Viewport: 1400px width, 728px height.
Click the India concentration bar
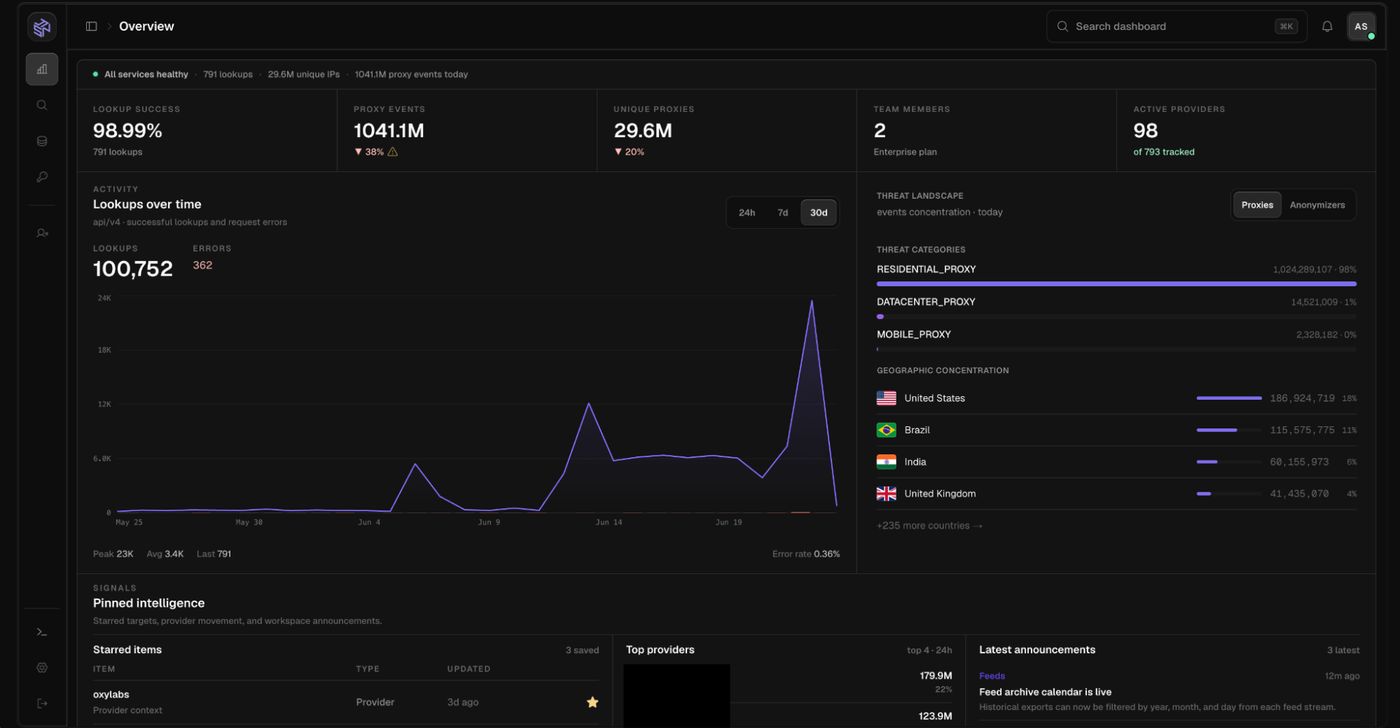point(1229,462)
